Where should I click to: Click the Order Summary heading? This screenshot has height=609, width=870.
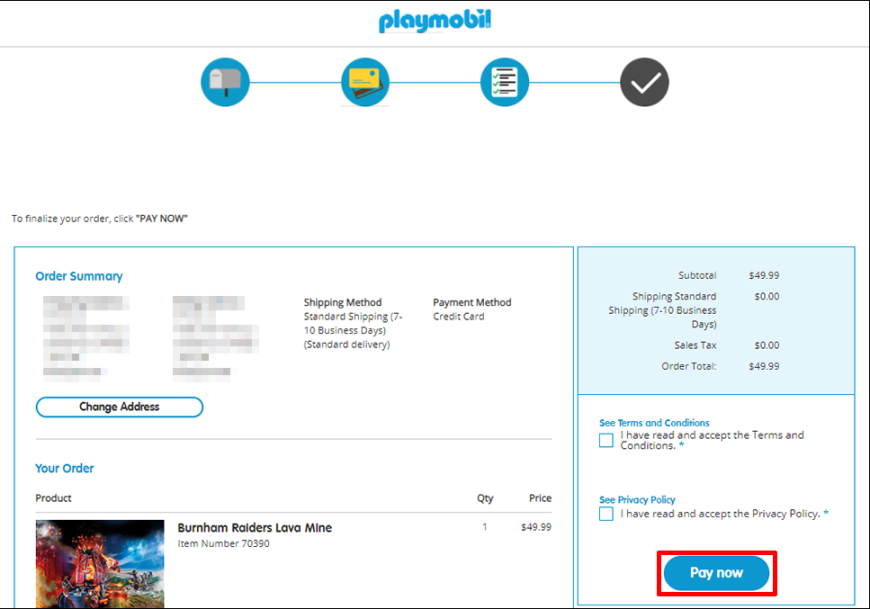[x=79, y=276]
